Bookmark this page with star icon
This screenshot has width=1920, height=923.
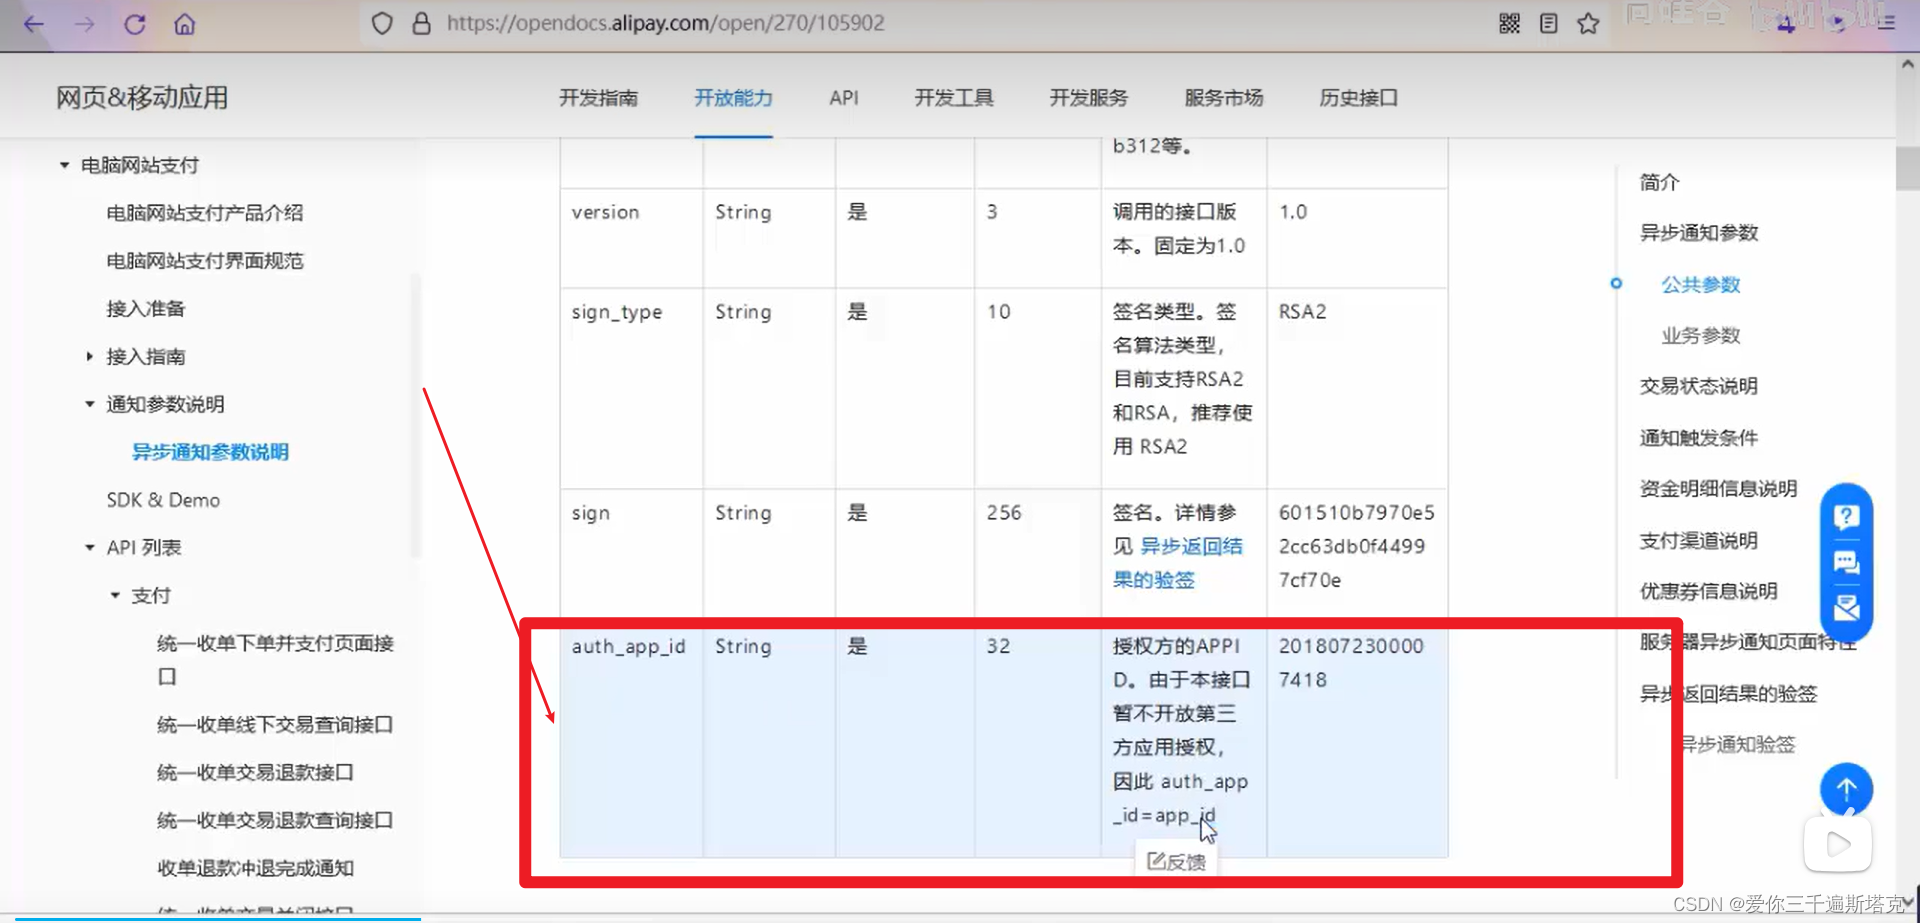click(1588, 23)
